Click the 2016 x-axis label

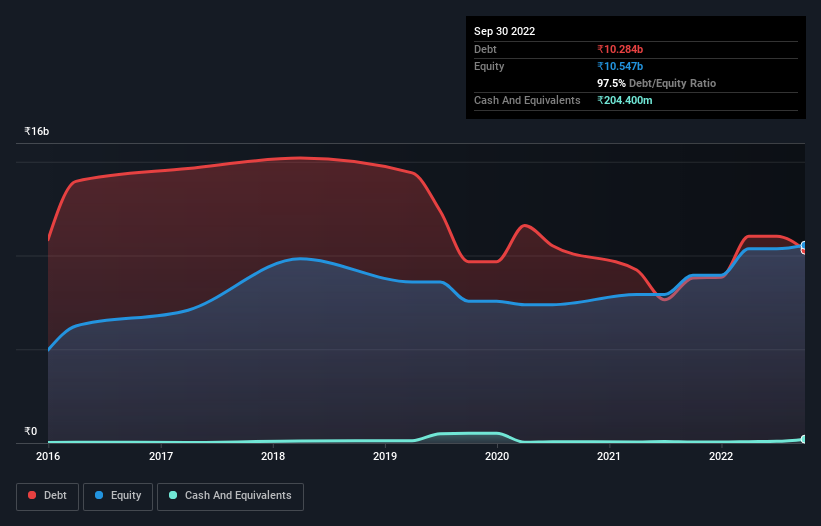[x=48, y=456]
